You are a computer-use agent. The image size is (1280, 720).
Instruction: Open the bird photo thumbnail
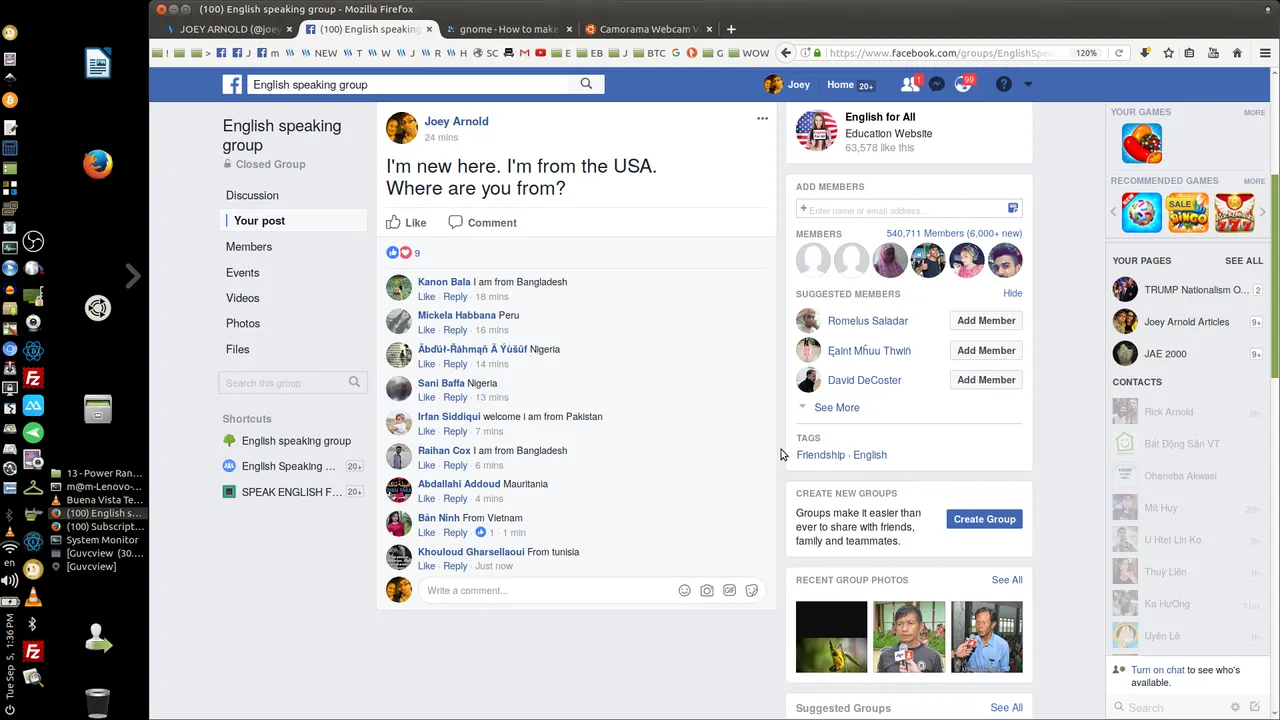coord(832,637)
